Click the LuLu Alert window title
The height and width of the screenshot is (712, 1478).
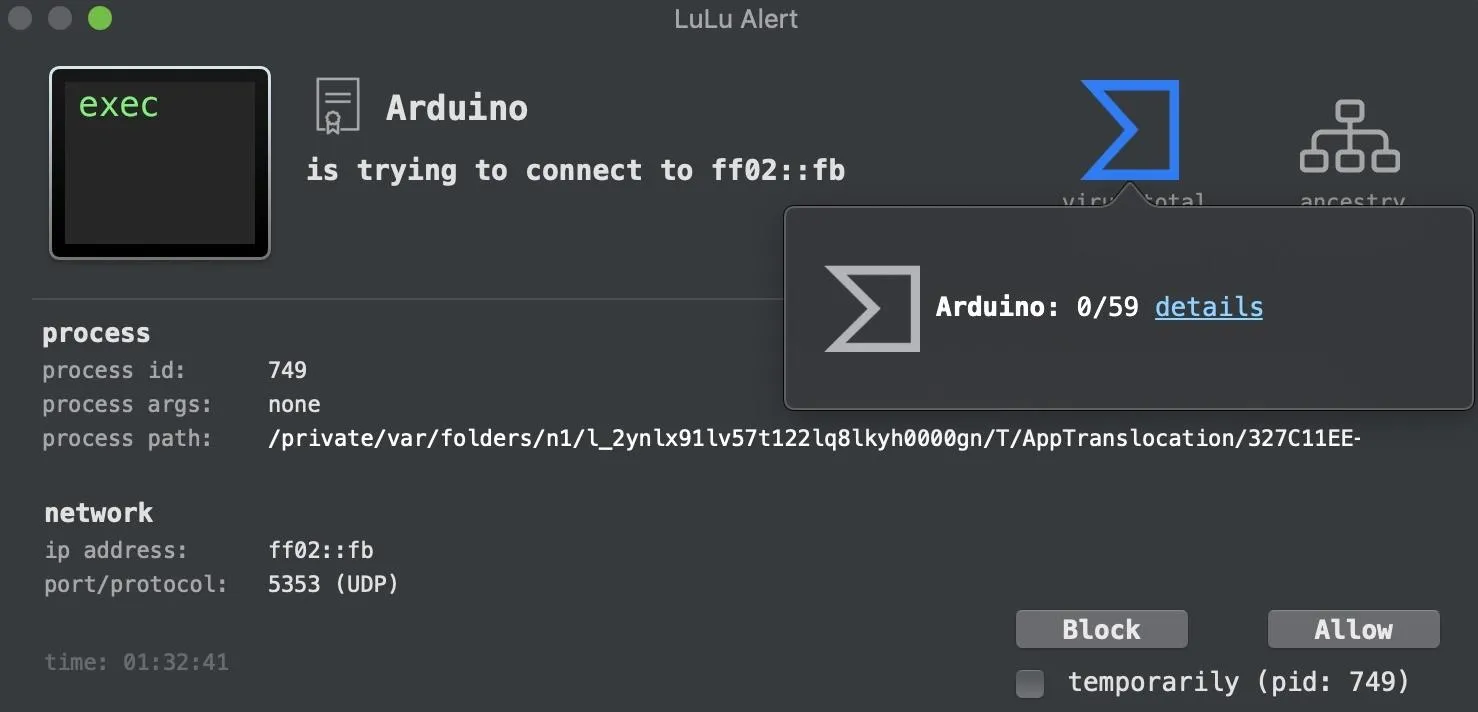click(736, 19)
